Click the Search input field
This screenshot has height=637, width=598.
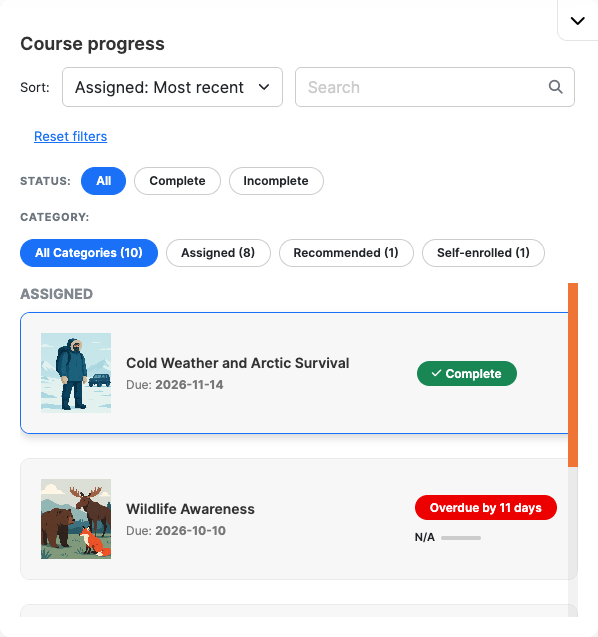point(435,87)
